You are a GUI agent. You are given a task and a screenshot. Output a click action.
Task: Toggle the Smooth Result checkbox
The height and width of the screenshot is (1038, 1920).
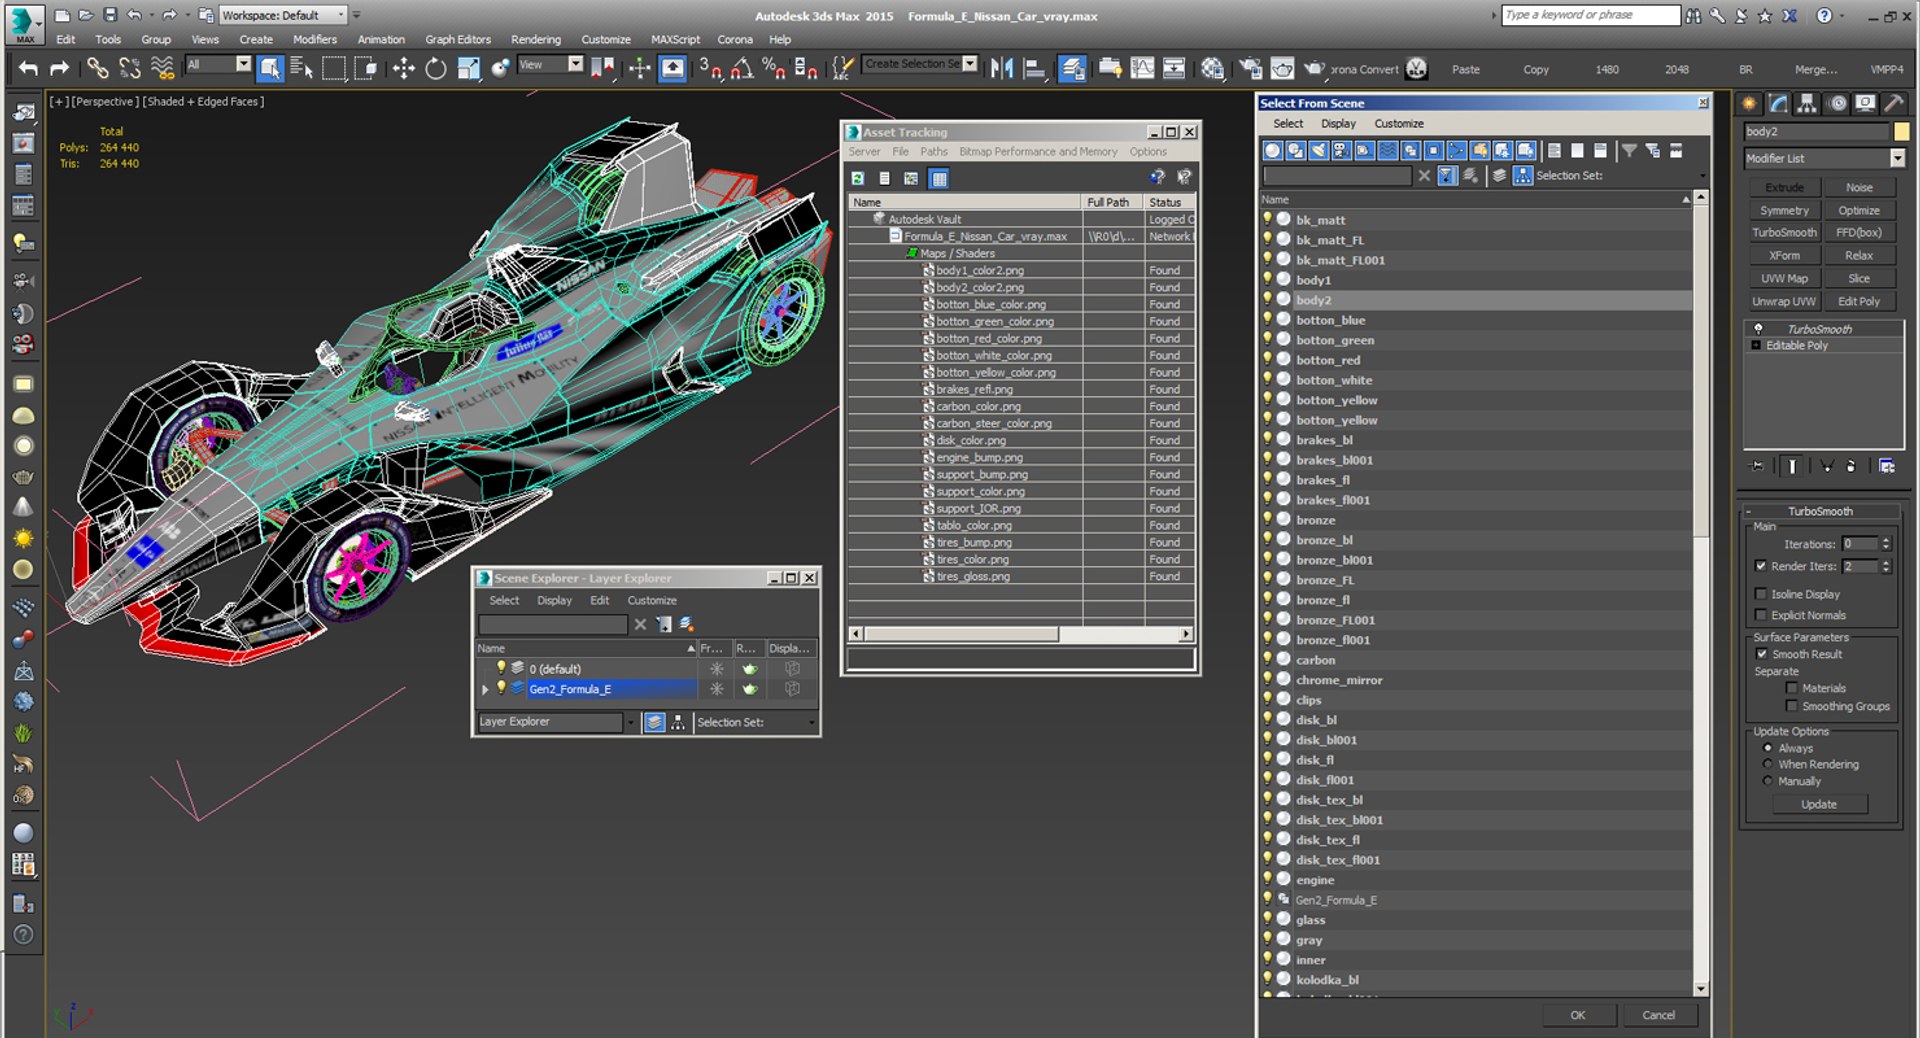[1761, 654]
